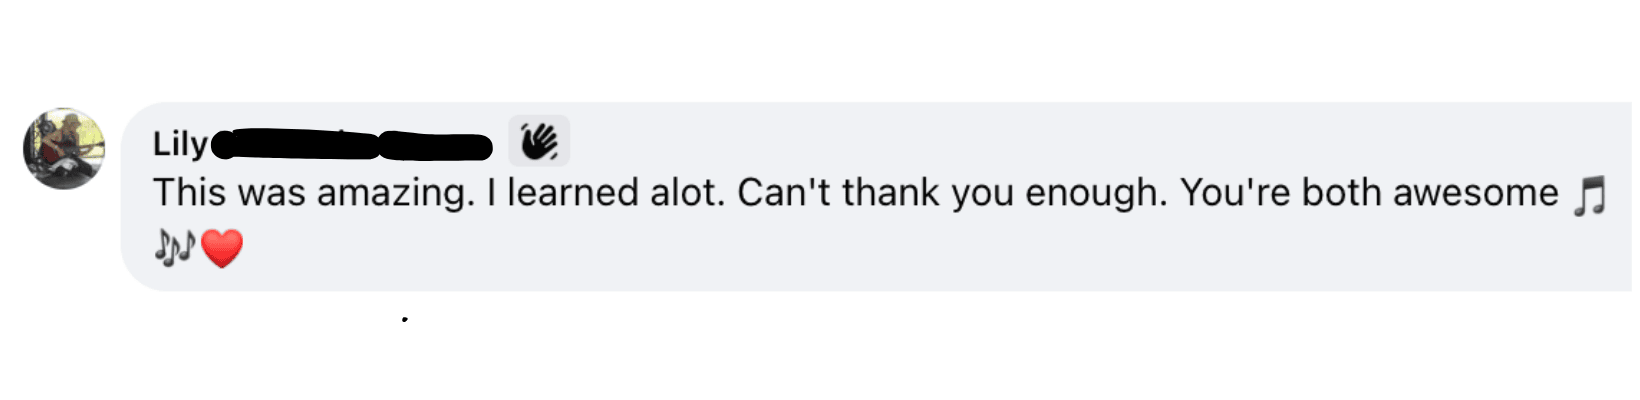1640x400 pixels.
Task: Click the small black dot below the comment
Action: click(404, 320)
